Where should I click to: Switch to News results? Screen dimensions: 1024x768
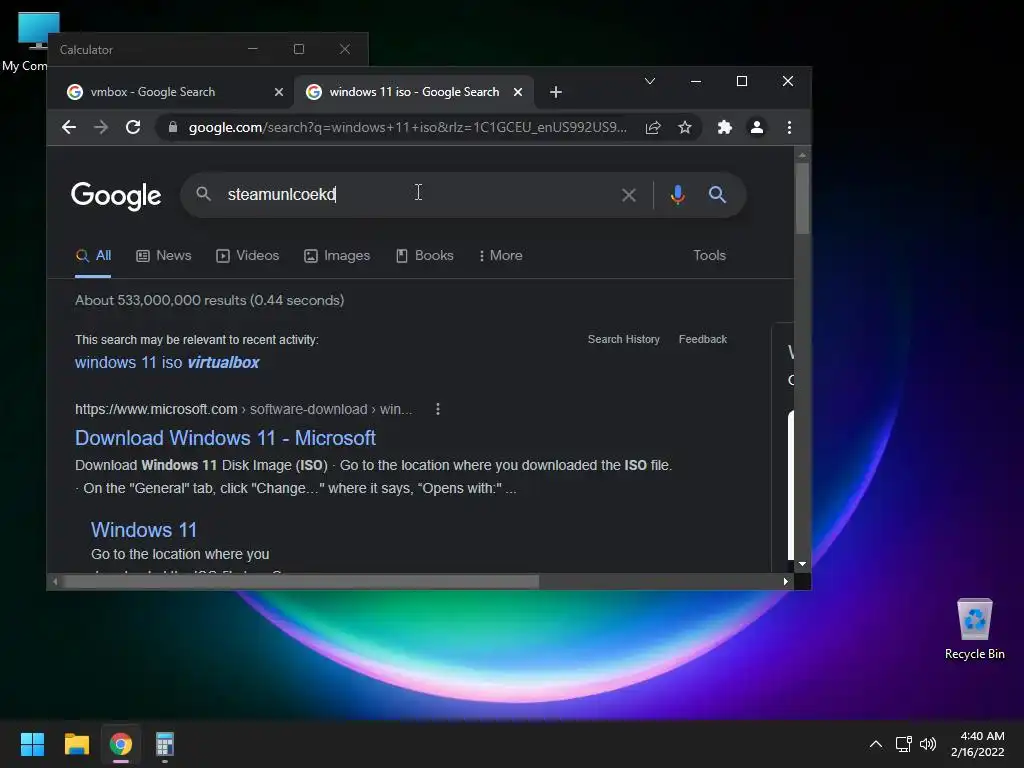(x=163, y=255)
